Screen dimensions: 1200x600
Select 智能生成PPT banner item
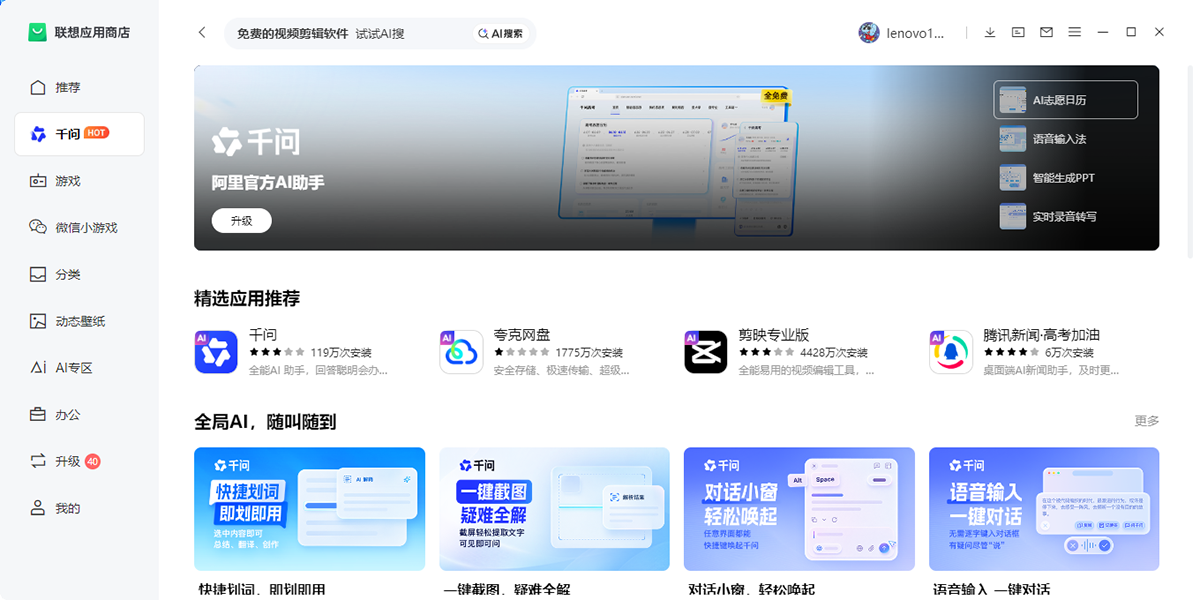click(x=1066, y=178)
